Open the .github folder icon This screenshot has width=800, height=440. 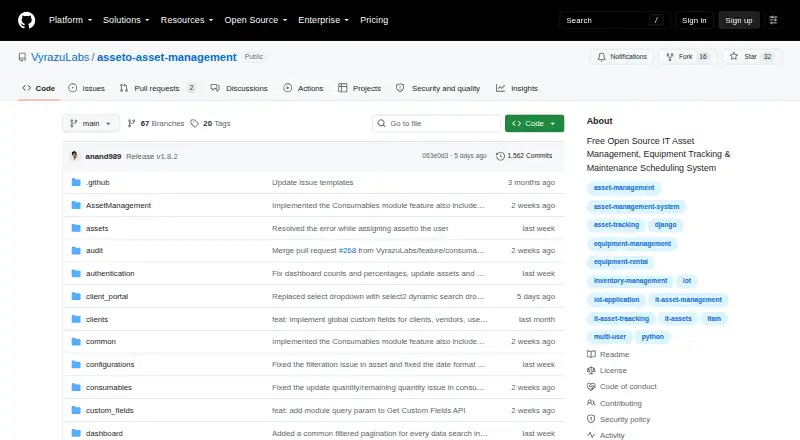coord(76,182)
